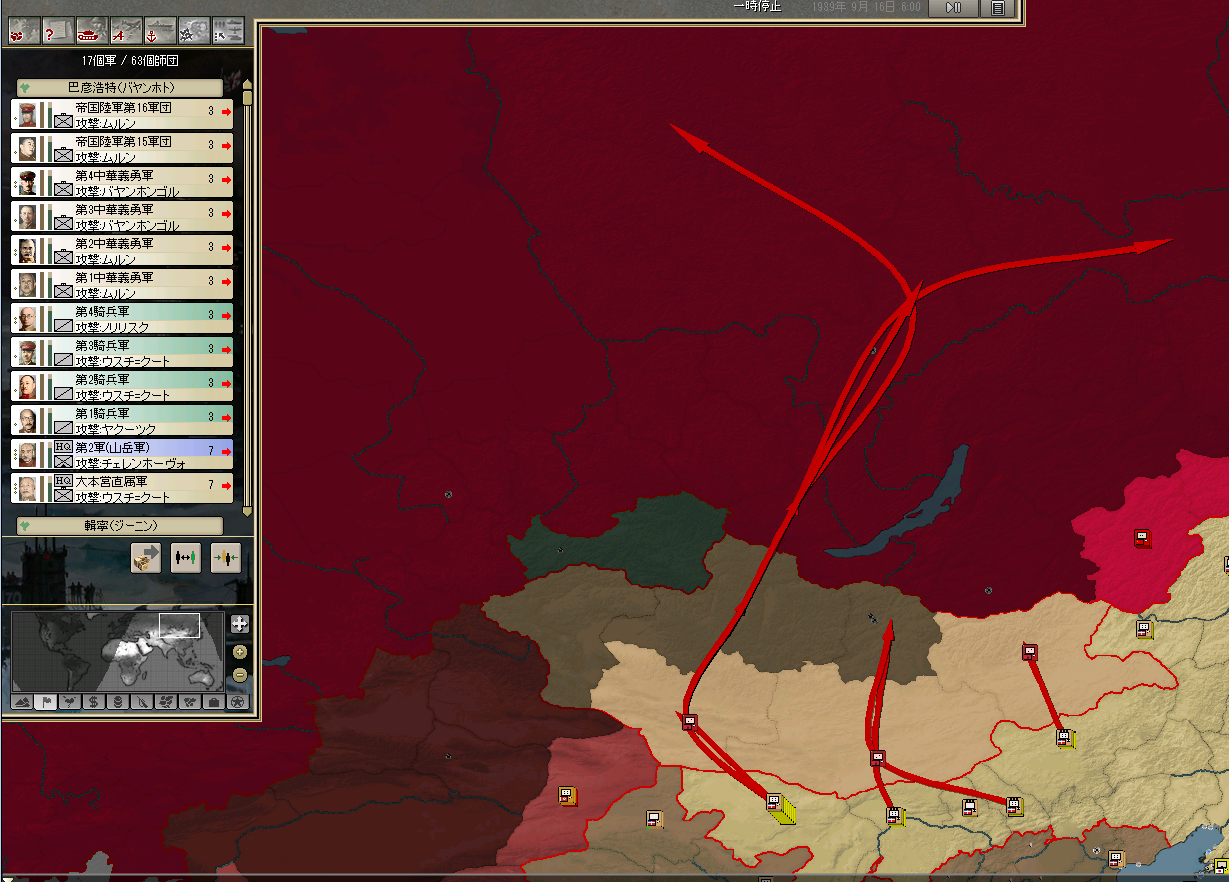Switch to terrain map mode
Image resolution: width=1229 pixels, height=882 pixels.
pos(21,702)
